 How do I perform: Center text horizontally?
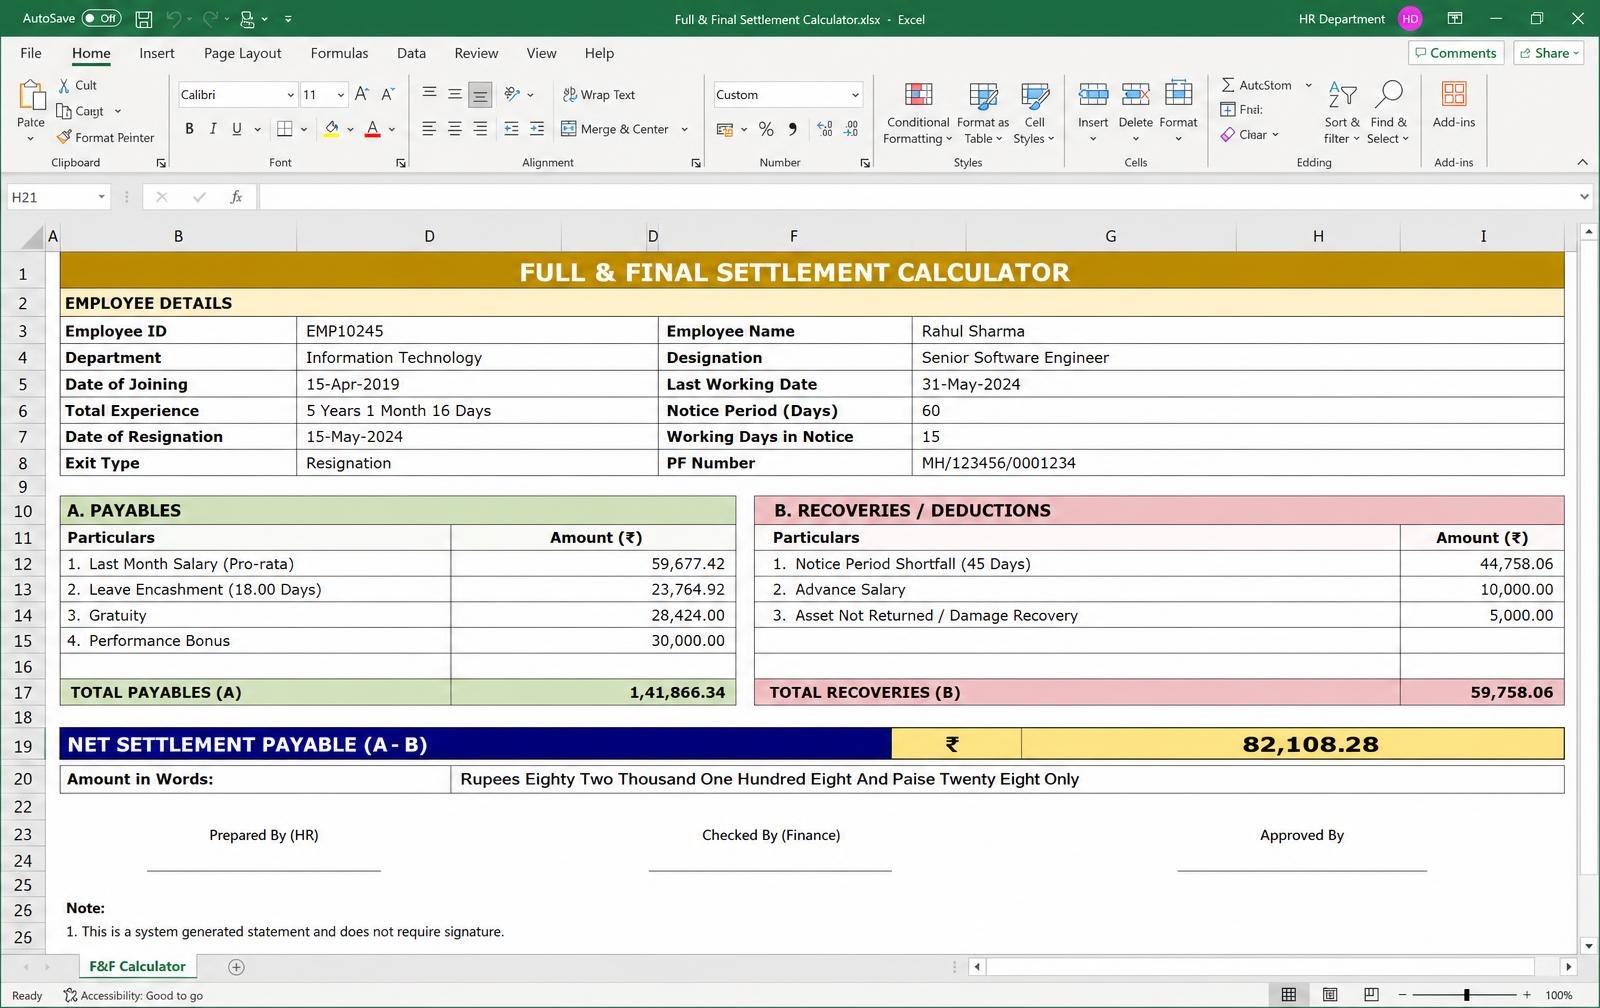pyautogui.click(x=454, y=128)
